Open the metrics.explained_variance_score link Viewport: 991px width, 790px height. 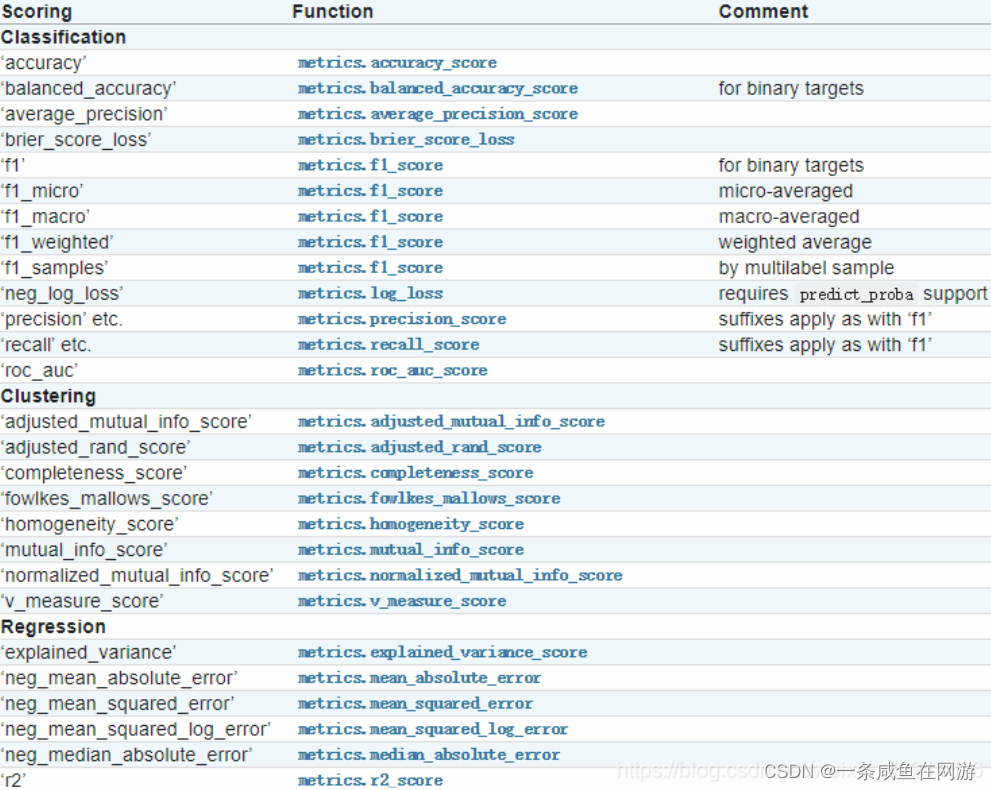pyautogui.click(x=444, y=651)
